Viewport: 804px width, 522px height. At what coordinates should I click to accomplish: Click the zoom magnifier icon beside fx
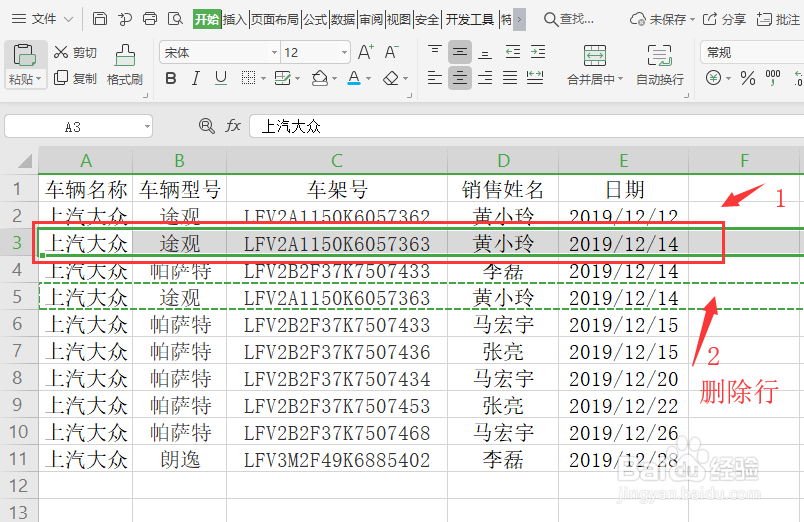point(206,126)
